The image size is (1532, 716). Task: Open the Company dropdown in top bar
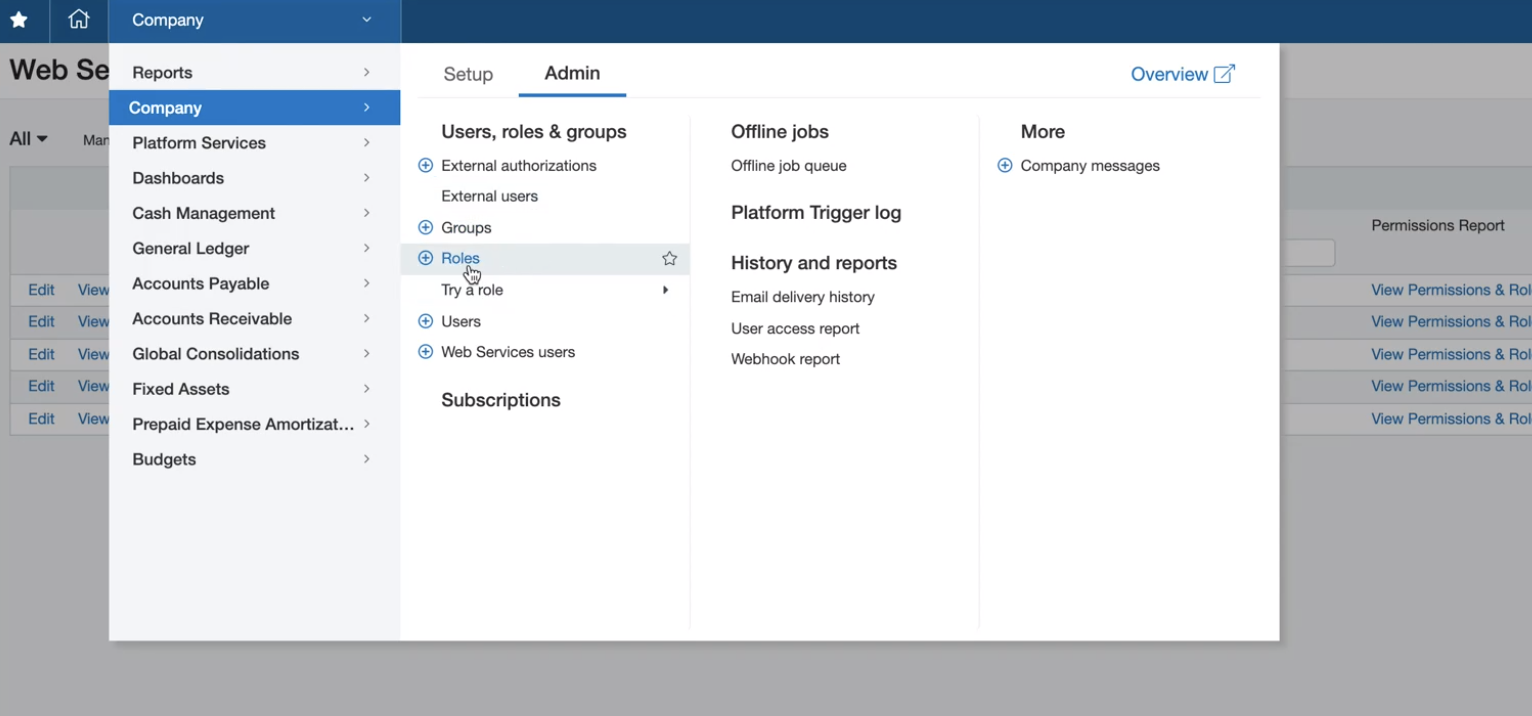point(253,20)
